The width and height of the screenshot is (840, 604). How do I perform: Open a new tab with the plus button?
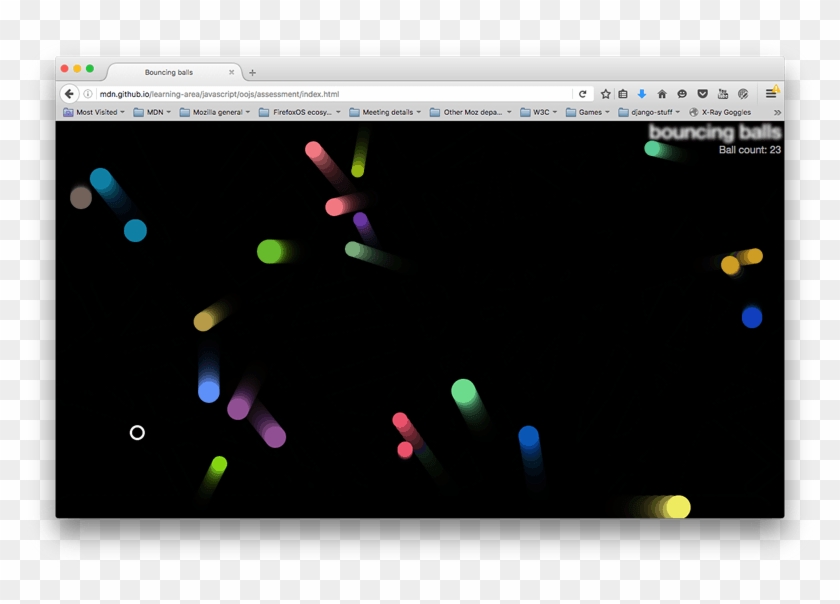pyautogui.click(x=252, y=72)
